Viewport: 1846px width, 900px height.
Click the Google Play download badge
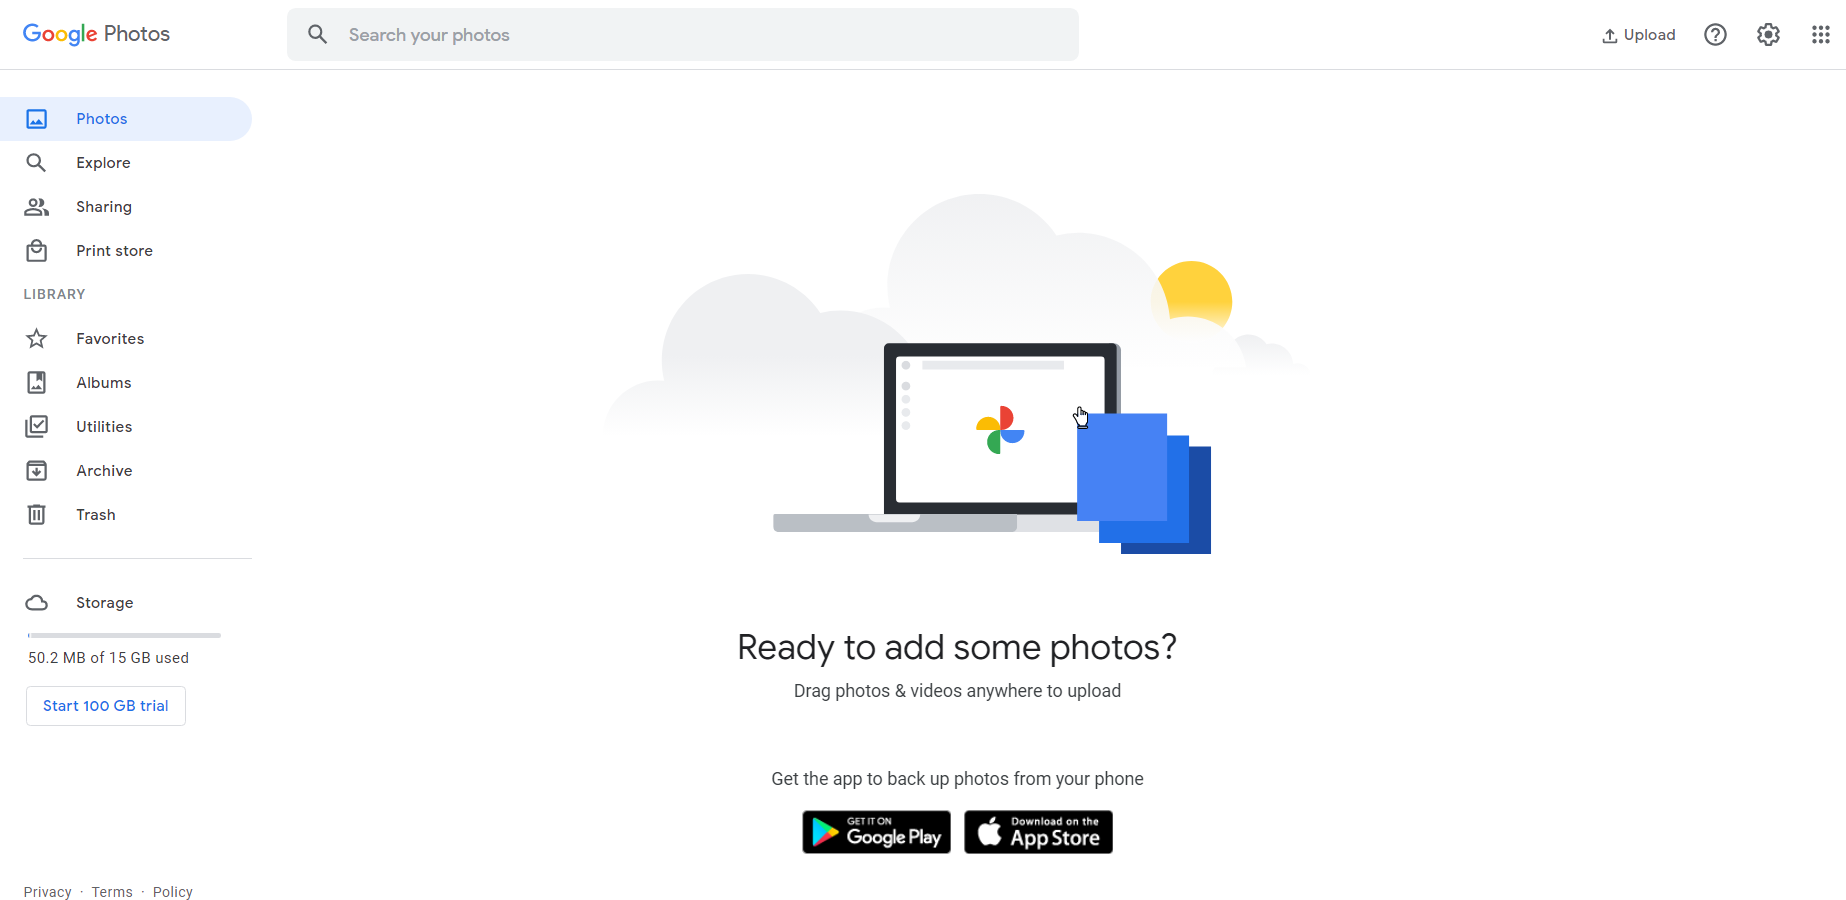coord(876,832)
